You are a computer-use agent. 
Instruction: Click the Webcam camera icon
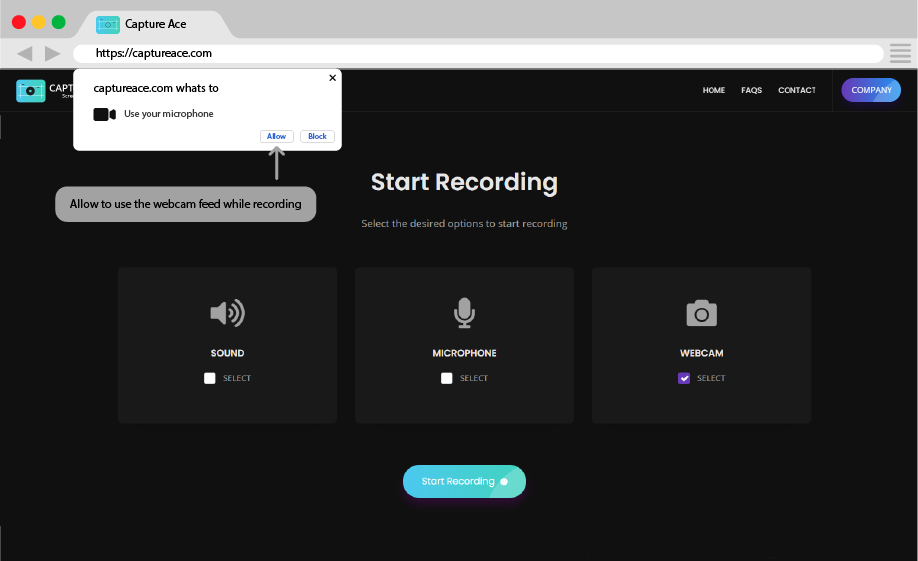point(701,313)
